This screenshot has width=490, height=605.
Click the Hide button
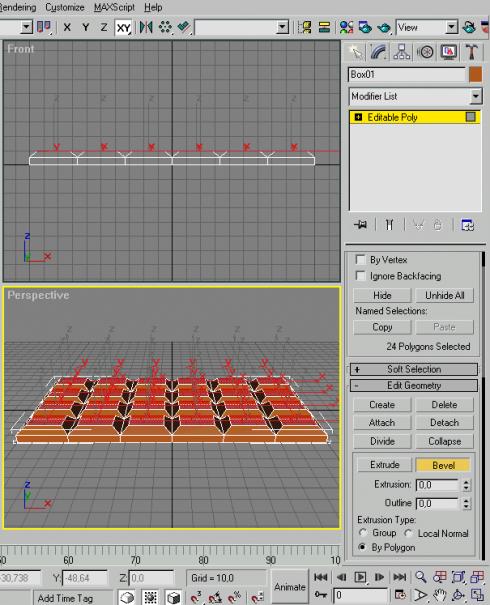382,295
